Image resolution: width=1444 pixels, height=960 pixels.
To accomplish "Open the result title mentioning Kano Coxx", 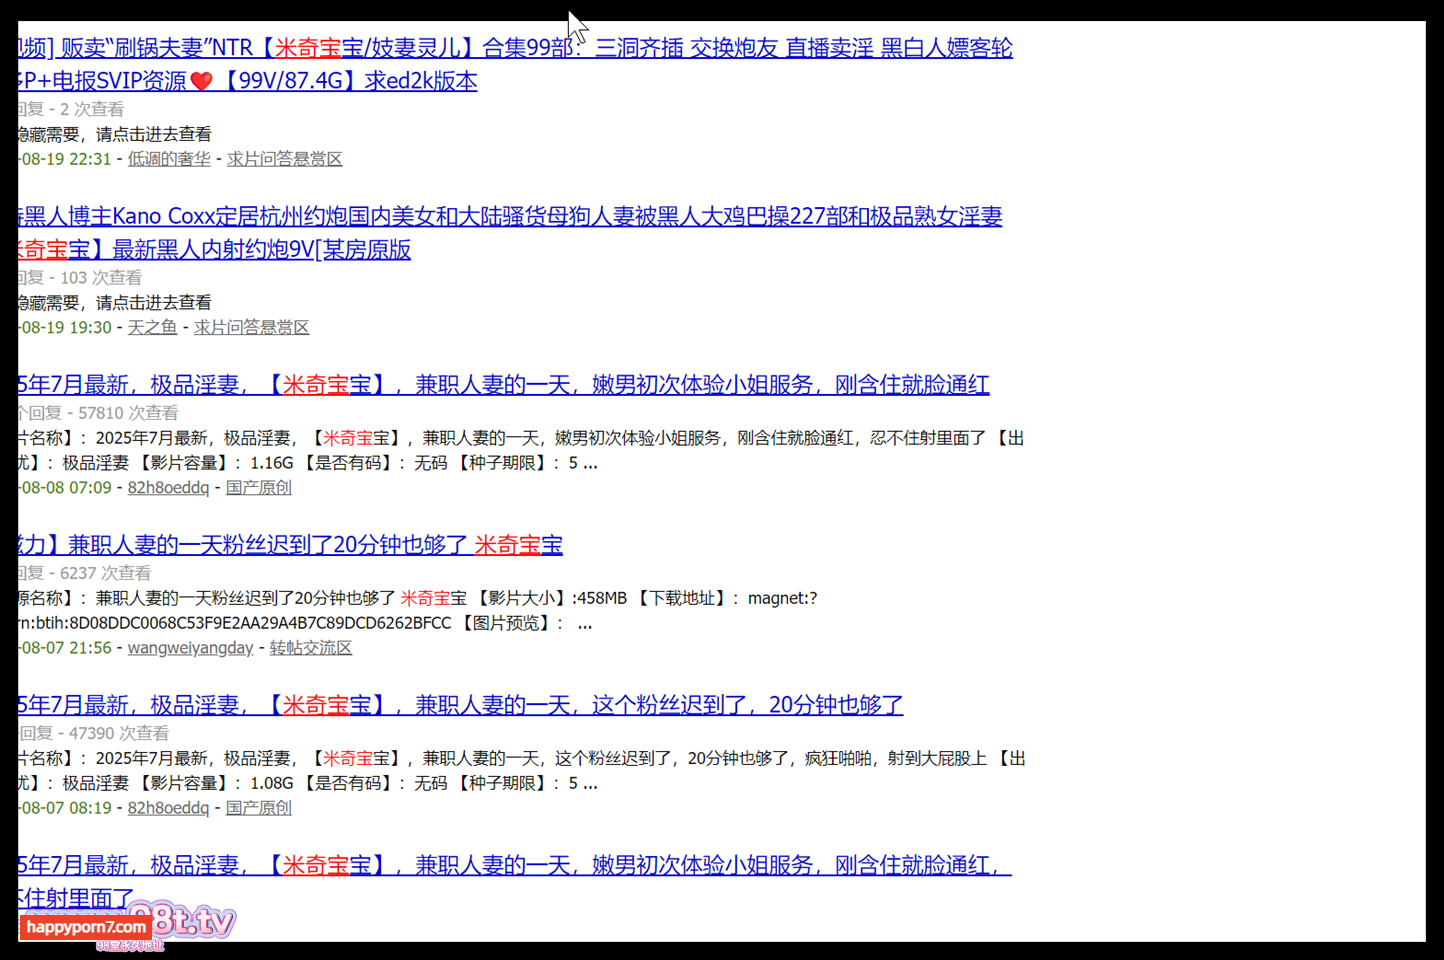I will [x=510, y=217].
